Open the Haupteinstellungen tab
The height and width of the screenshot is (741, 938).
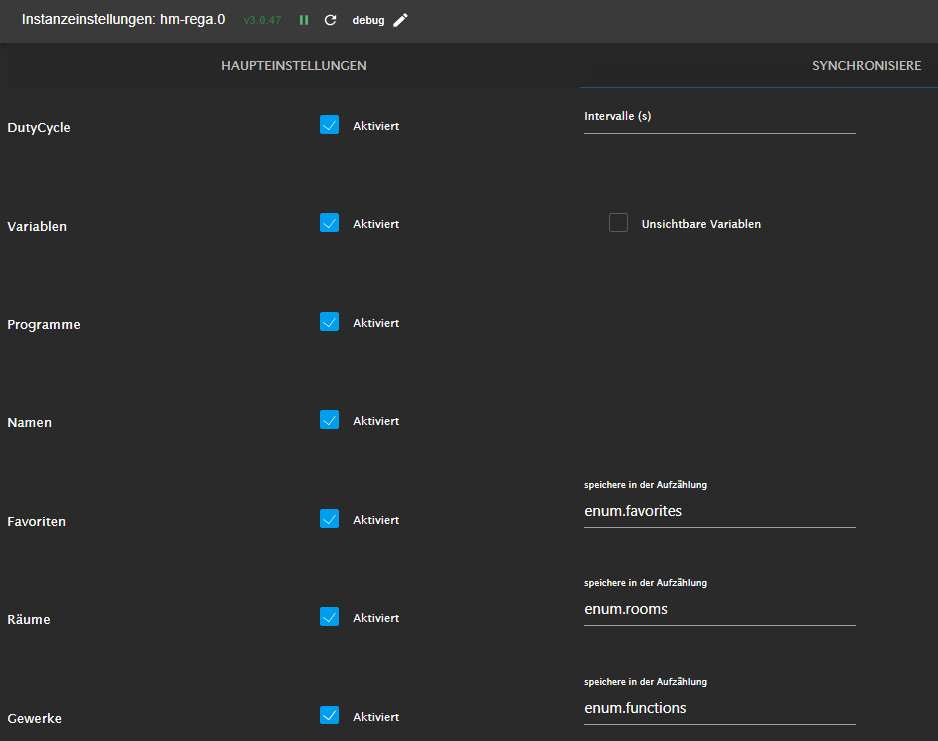[294, 66]
